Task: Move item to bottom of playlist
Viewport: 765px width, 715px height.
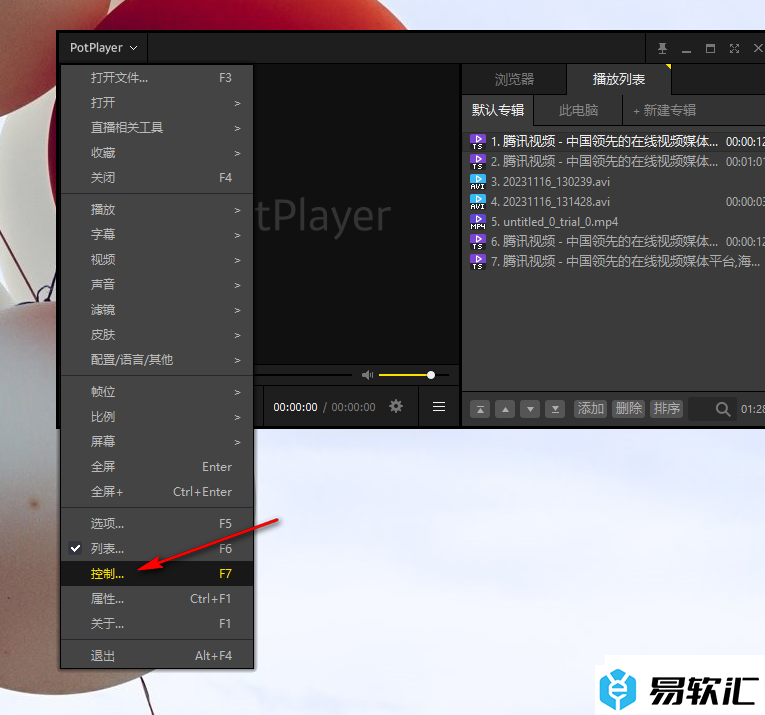Action: click(555, 409)
